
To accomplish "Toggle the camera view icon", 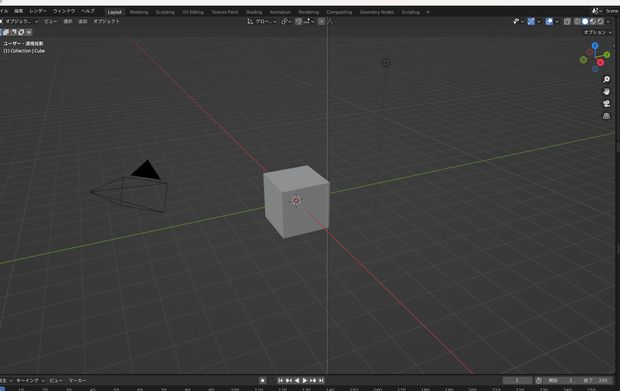I will [x=606, y=104].
